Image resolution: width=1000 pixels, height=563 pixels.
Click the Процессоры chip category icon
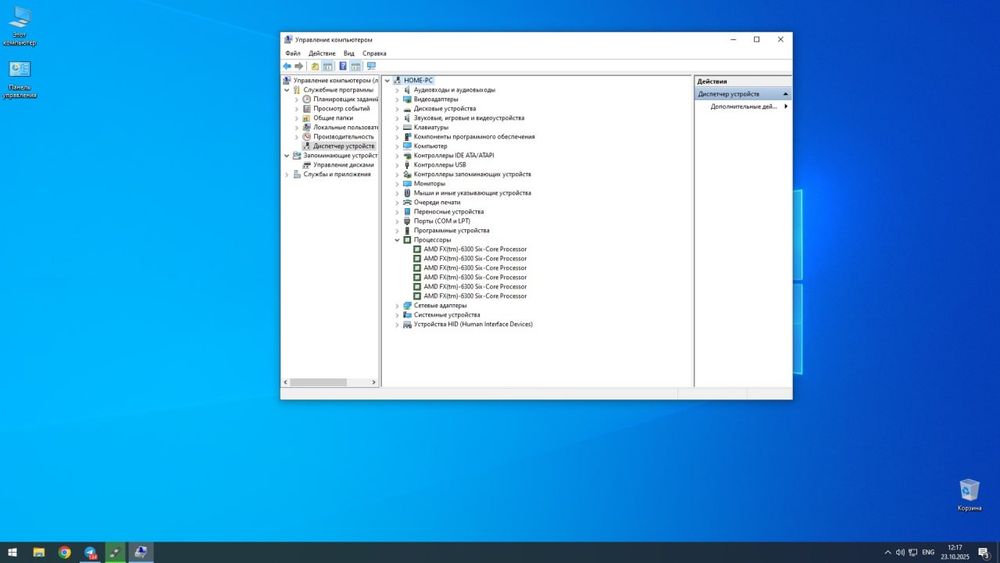point(407,240)
